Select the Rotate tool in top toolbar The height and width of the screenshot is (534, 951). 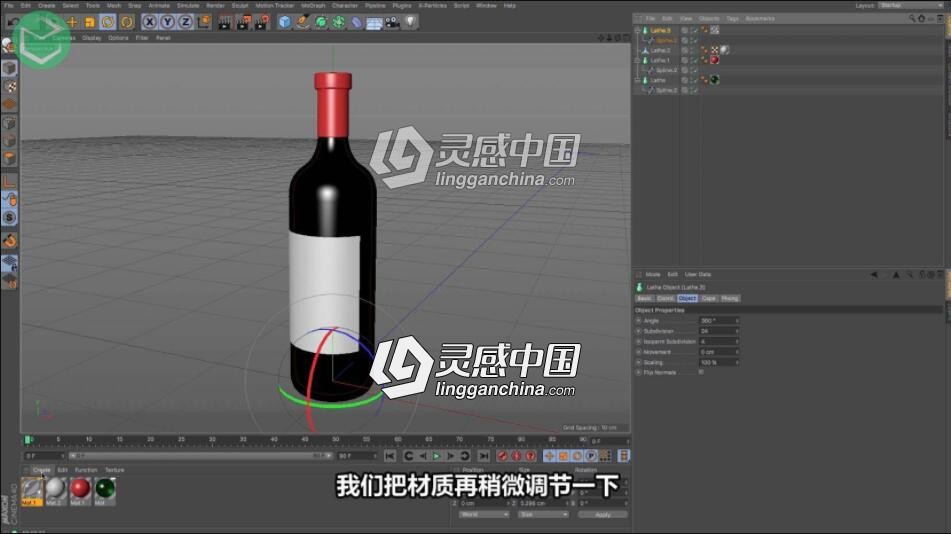coord(108,22)
